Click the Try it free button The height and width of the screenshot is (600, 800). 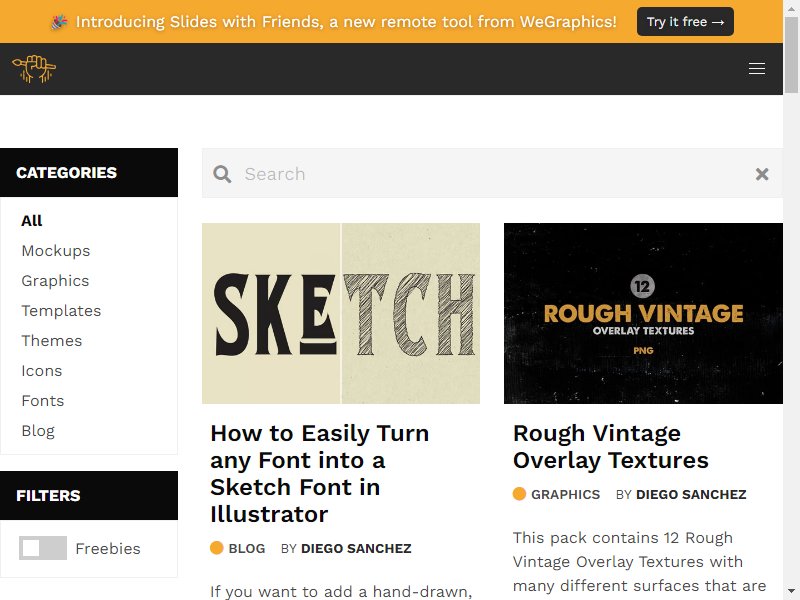(685, 22)
